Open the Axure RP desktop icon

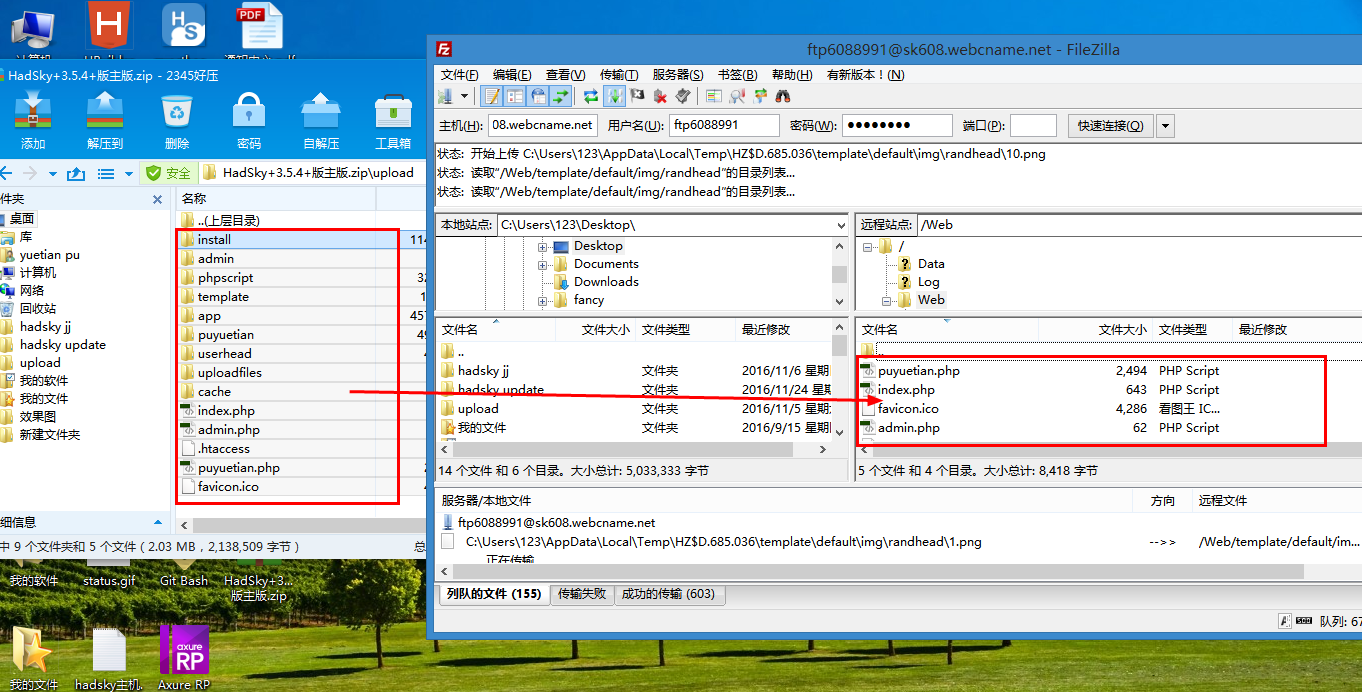click(184, 658)
